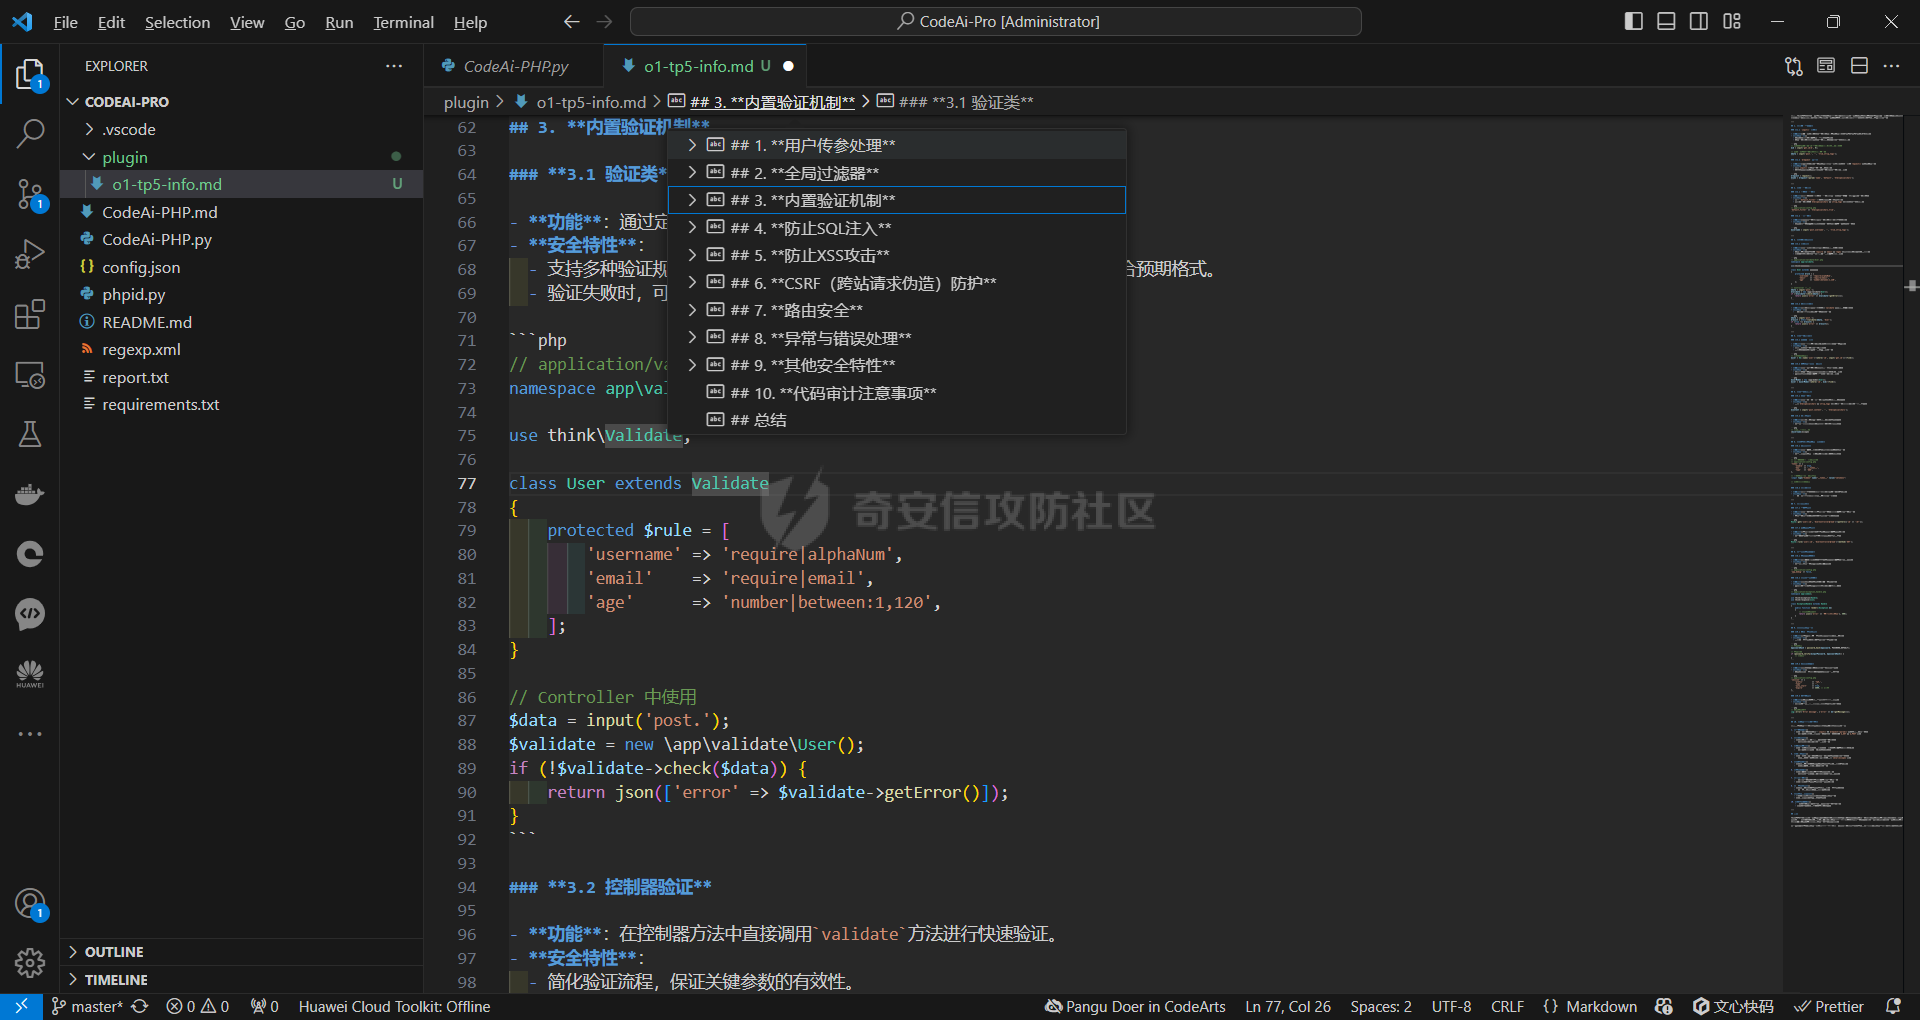
Task: Collapse the plugin folder
Action: (x=89, y=157)
